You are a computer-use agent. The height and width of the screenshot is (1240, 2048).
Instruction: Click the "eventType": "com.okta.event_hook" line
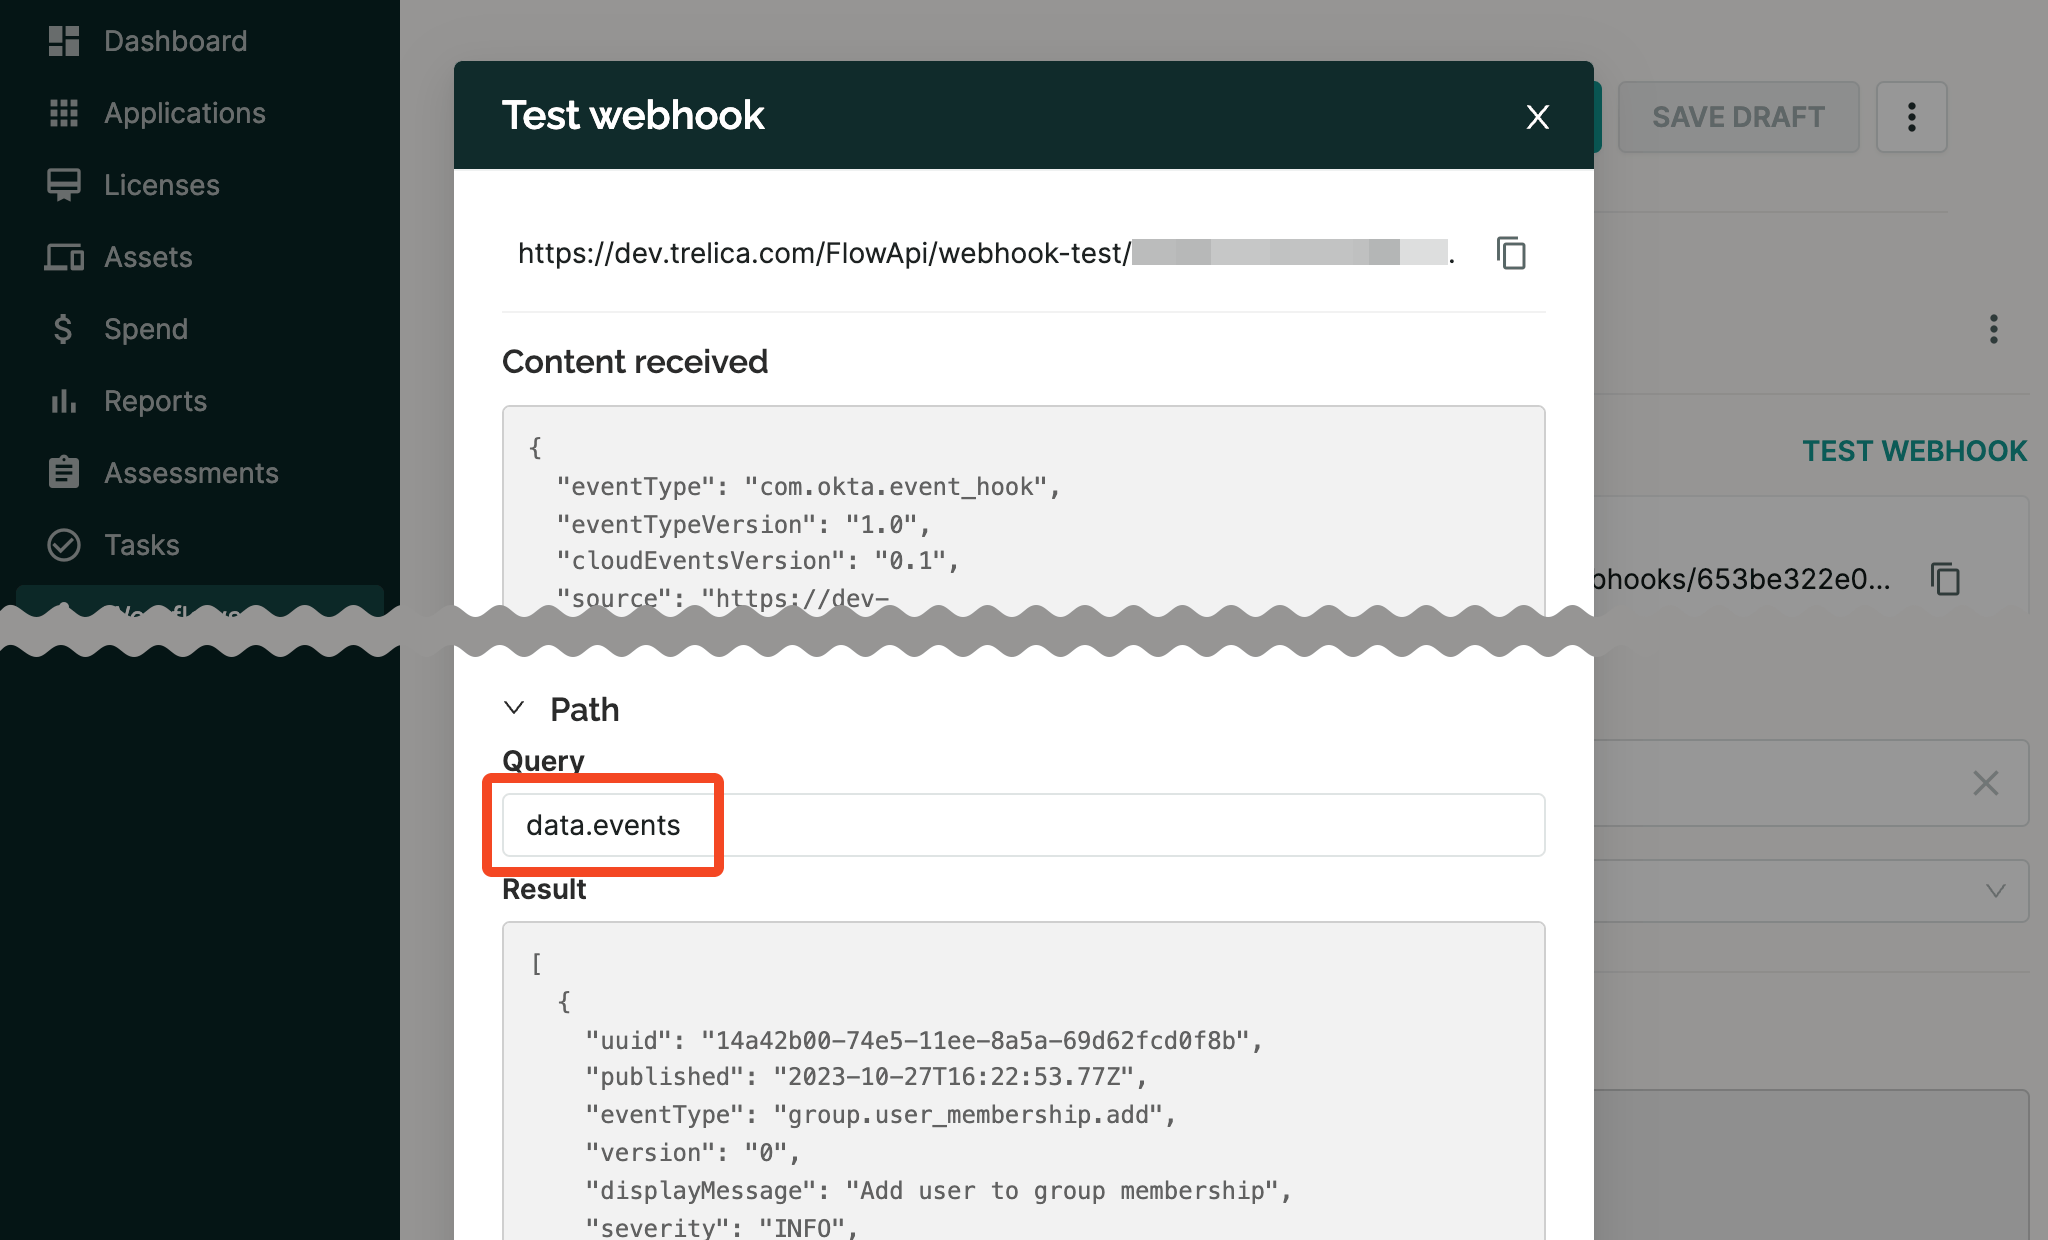808,487
